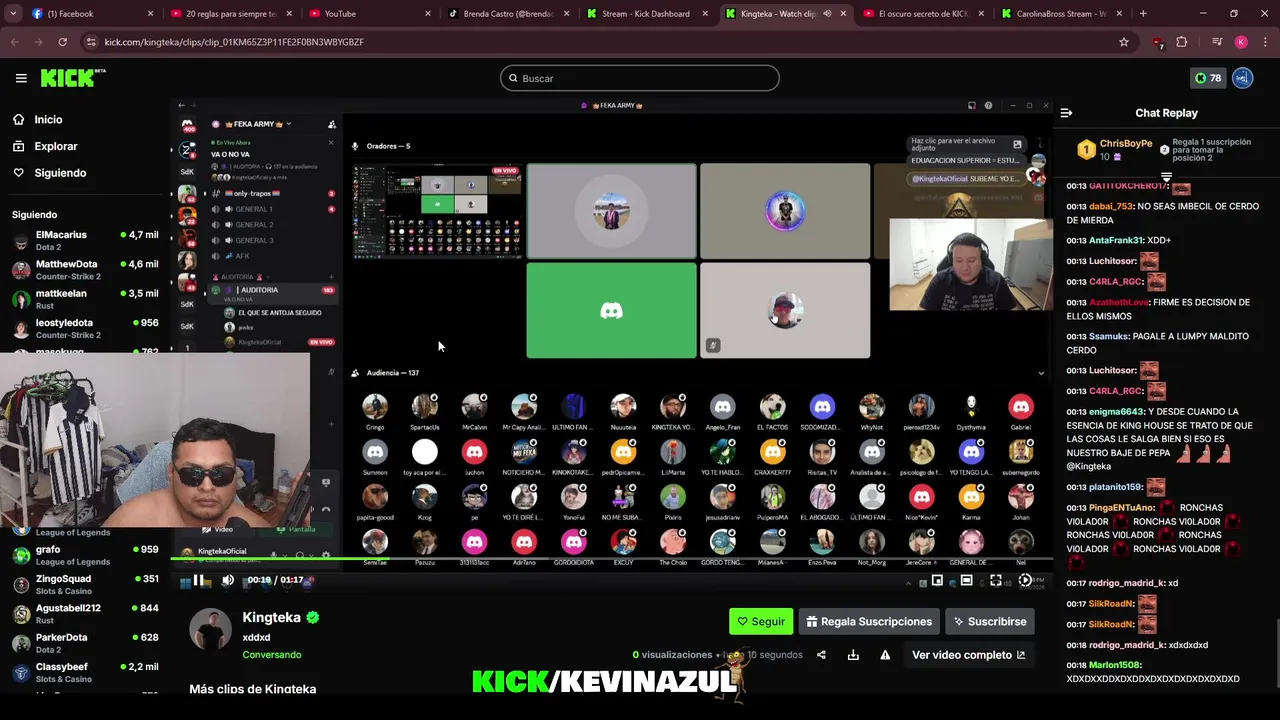The width and height of the screenshot is (1280, 720).
Task: Pause the clip playback
Action: [x=199, y=580]
